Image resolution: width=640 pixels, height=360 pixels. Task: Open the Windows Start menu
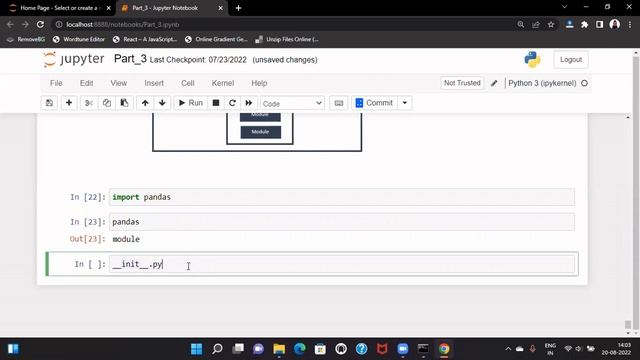click(196, 349)
